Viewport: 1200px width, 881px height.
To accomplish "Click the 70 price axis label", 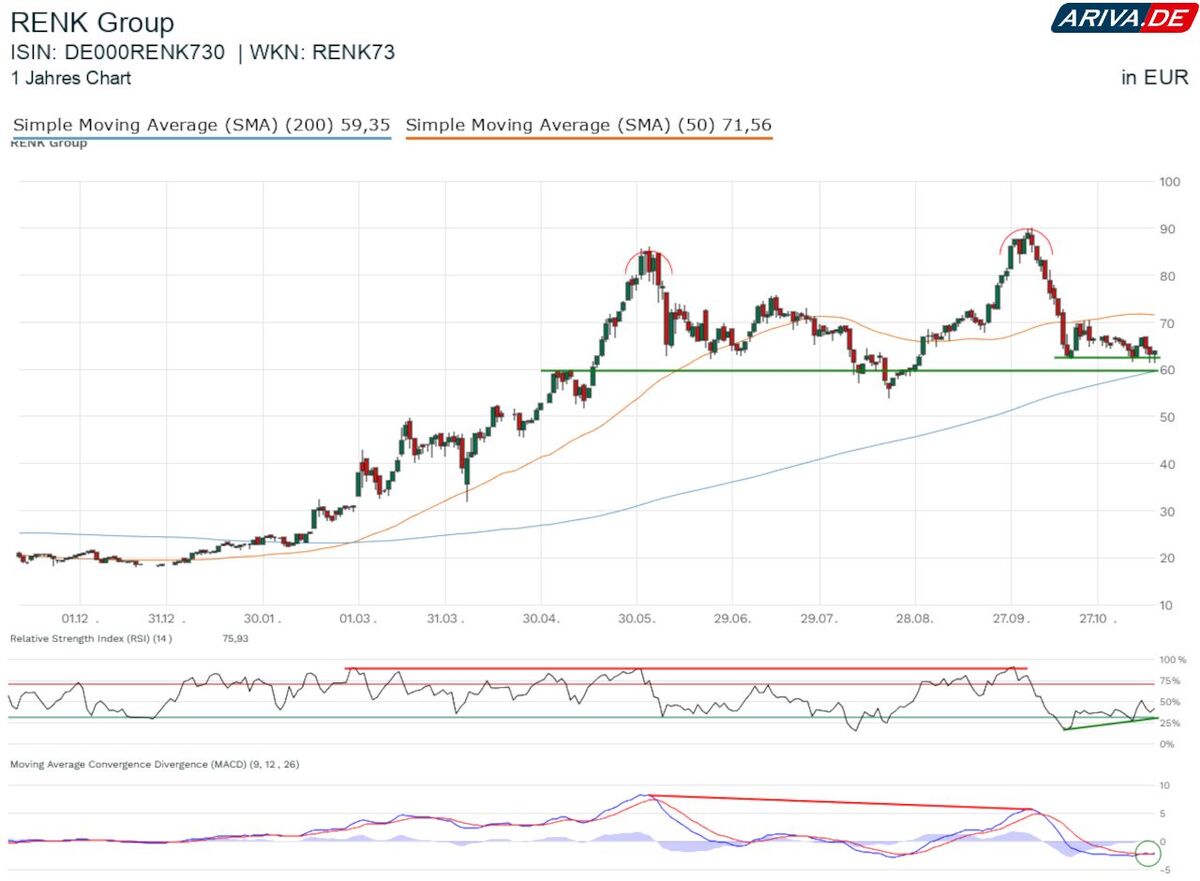I will coord(1166,323).
